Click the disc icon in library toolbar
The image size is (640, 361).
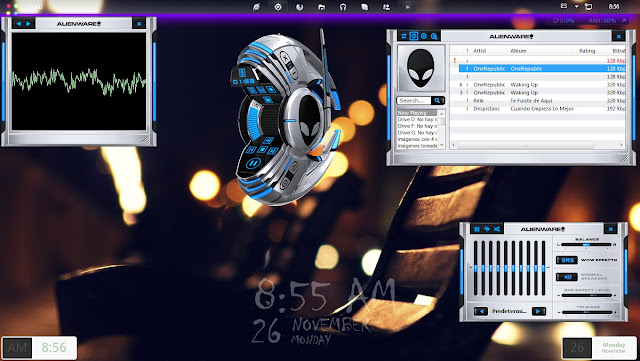click(424, 36)
